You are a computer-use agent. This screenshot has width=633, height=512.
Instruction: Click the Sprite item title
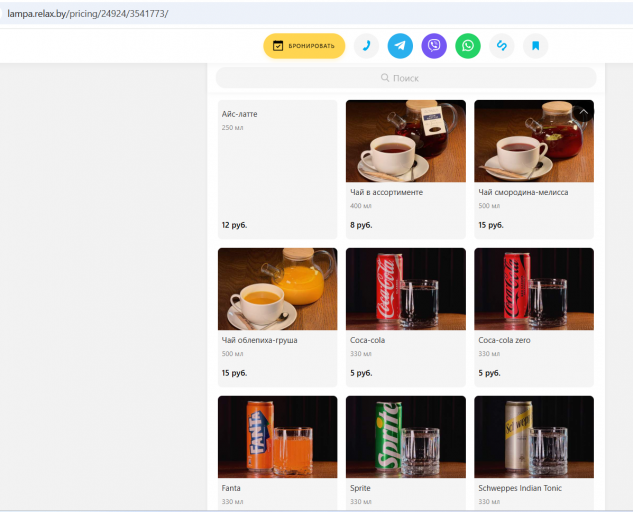pyautogui.click(x=360, y=488)
